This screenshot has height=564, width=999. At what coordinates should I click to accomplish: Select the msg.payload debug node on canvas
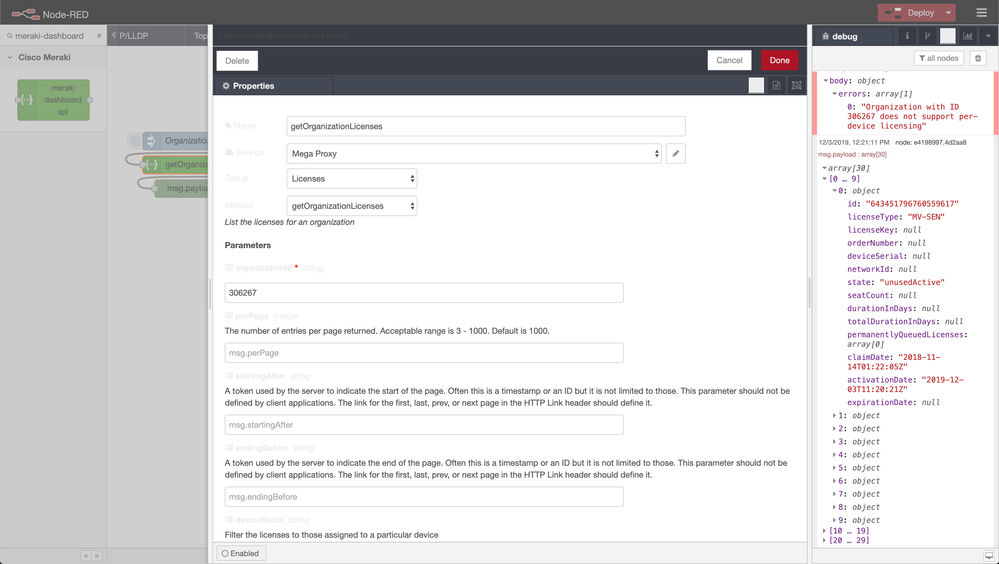click(182, 189)
